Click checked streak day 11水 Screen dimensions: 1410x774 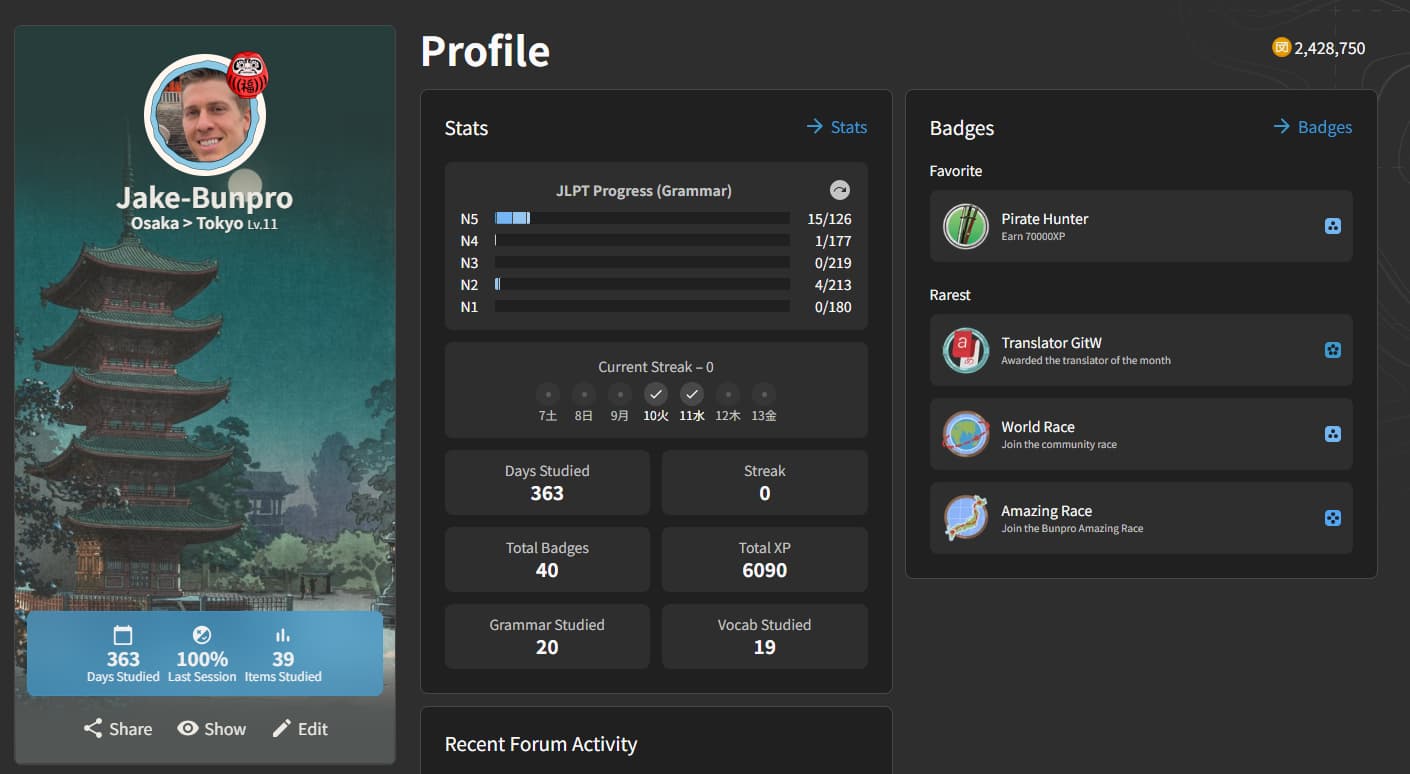pyautogui.click(x=692, y=394)
